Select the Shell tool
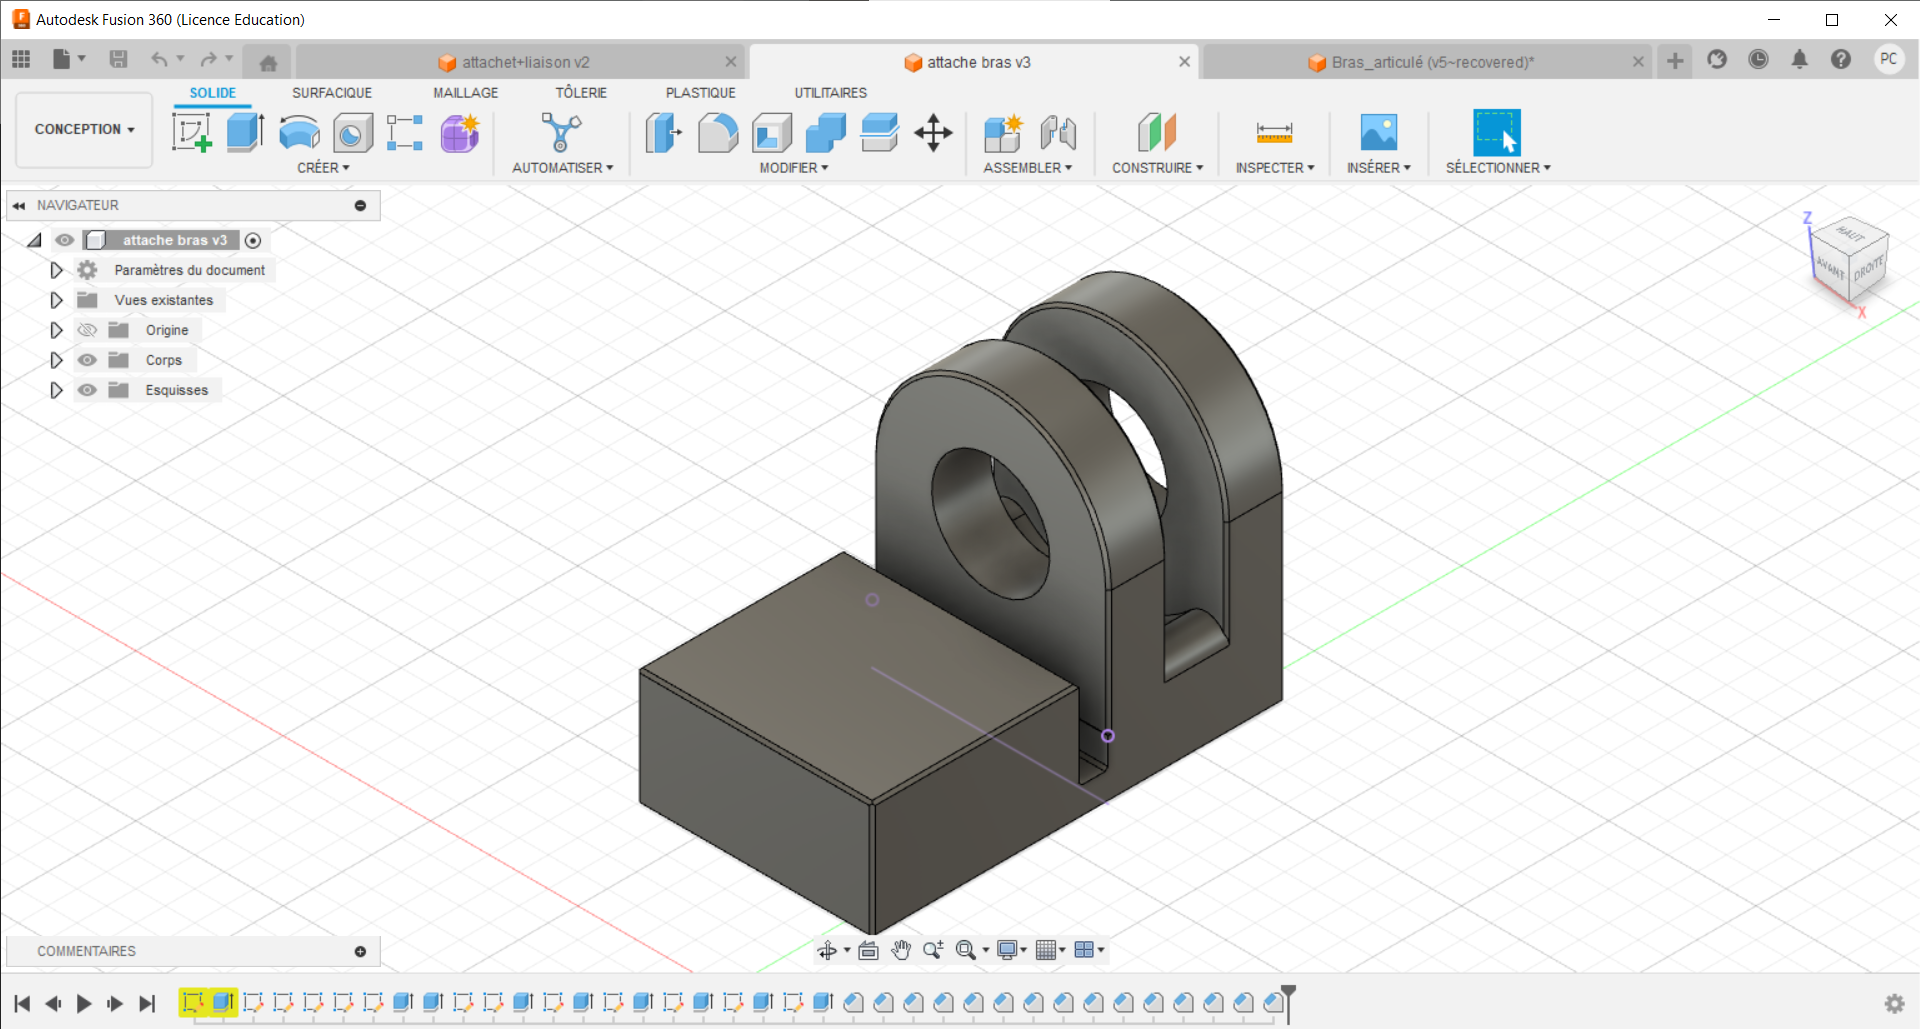Viewport: 1920px width, 1029px height. click(x=772, y=132)
